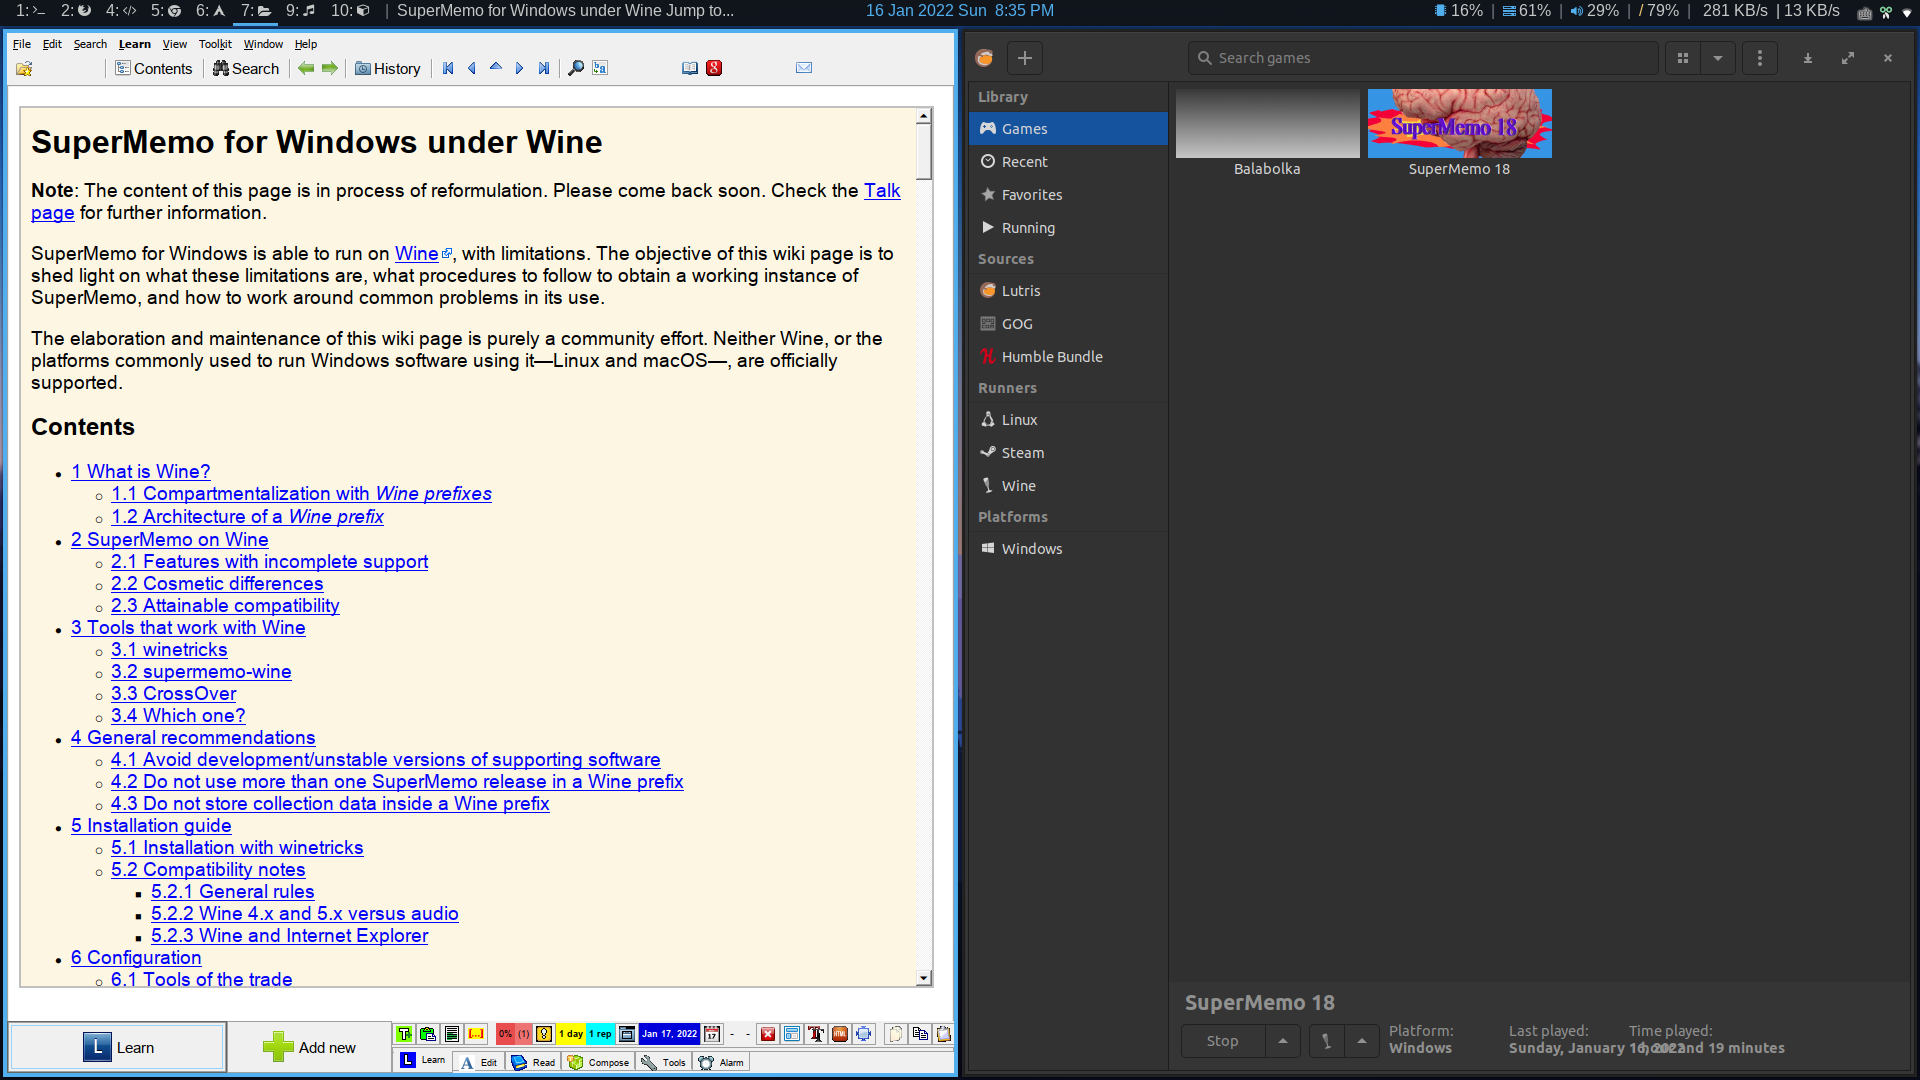The width and height of the screenshot is (1920, 1080).
Task: Follow the Talk page link
Action: [x=881, y=190]
